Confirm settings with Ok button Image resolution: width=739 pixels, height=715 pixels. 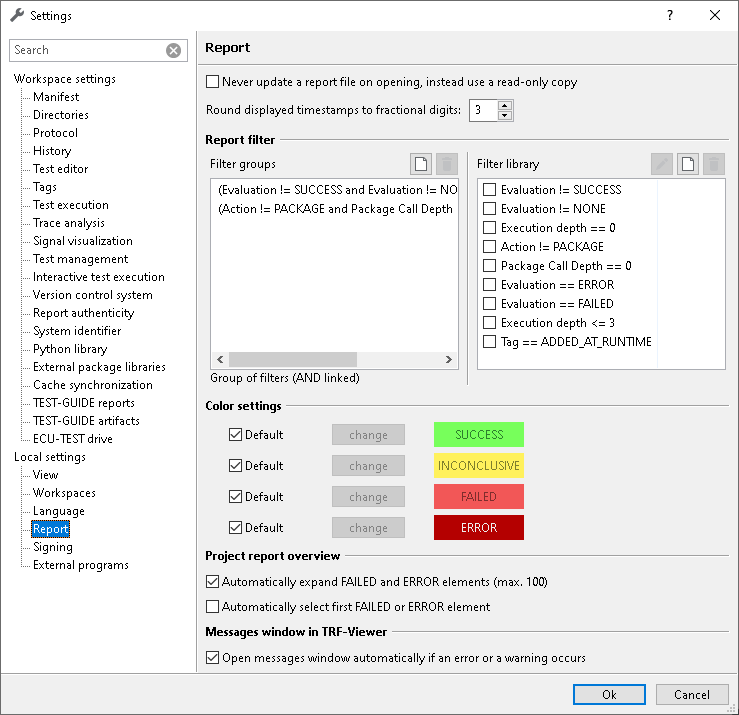(609, 694)
